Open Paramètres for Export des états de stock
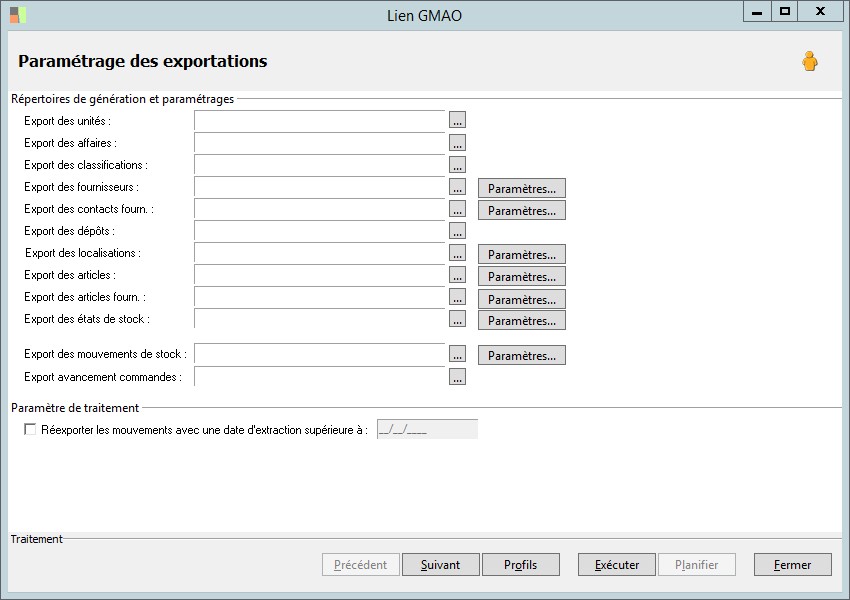 coord(521,320)
